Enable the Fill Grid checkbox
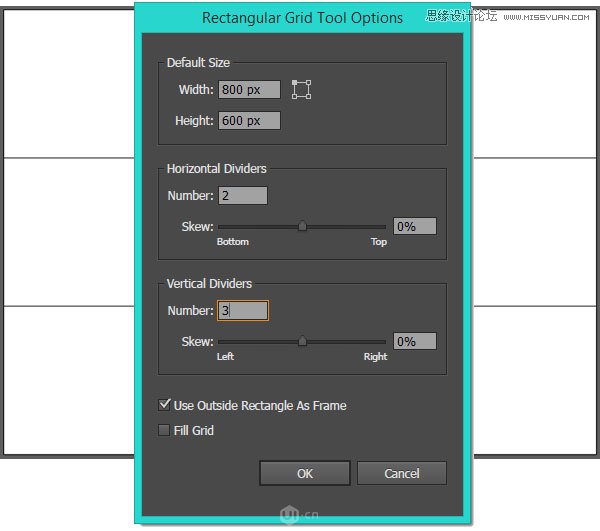The height and width of the screenshot is (531, 600). tap(164, 430)
